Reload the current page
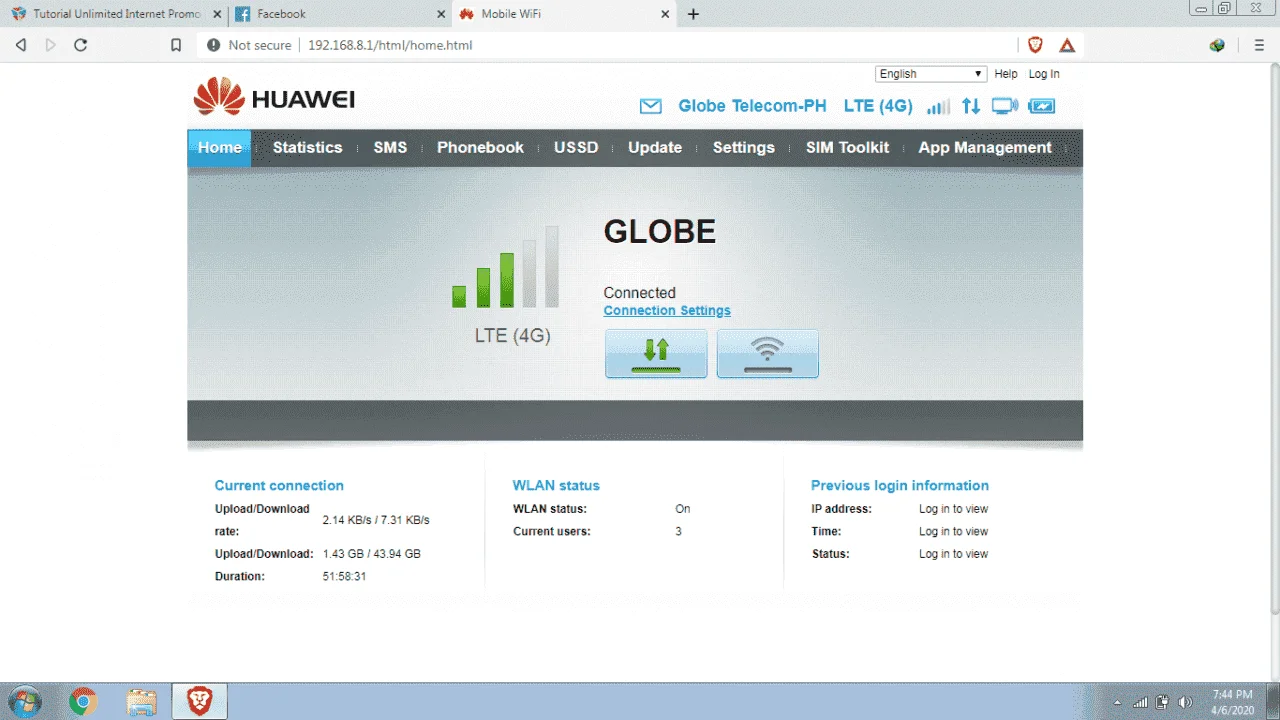This screenshot has height=720, width=1280. 81,45
